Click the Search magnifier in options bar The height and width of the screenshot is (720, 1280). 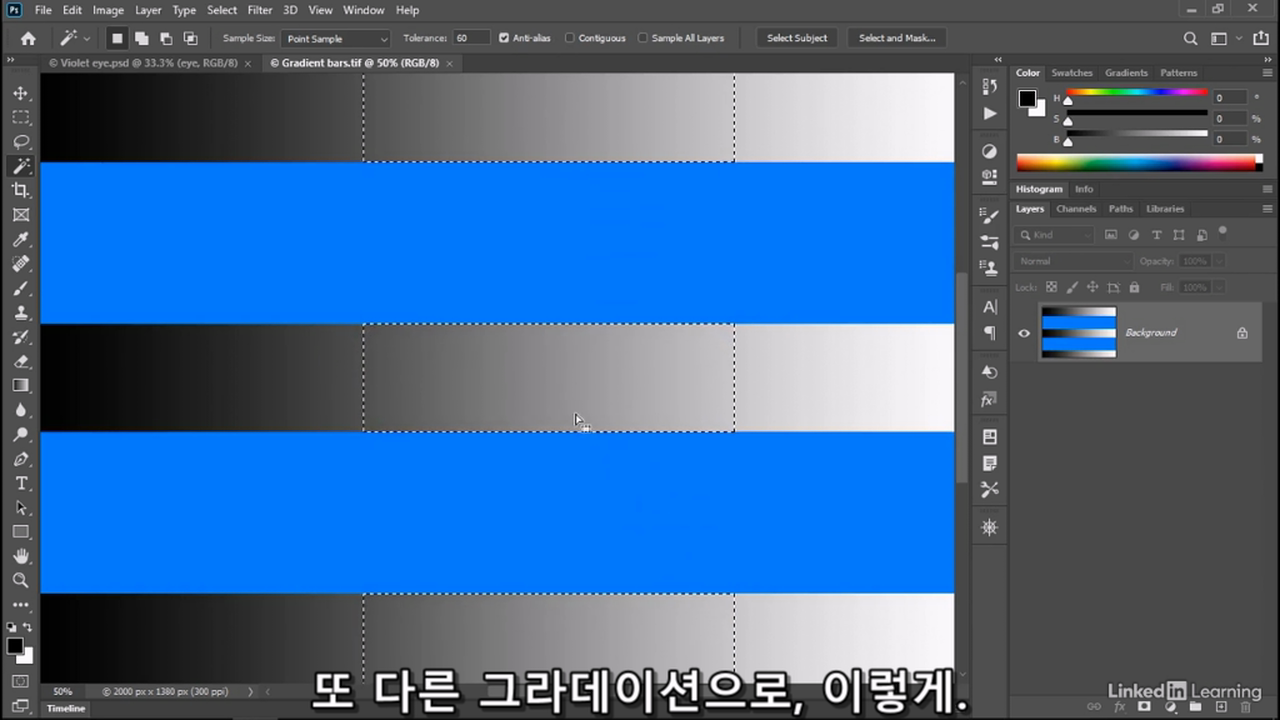[x=1190, y=38]
